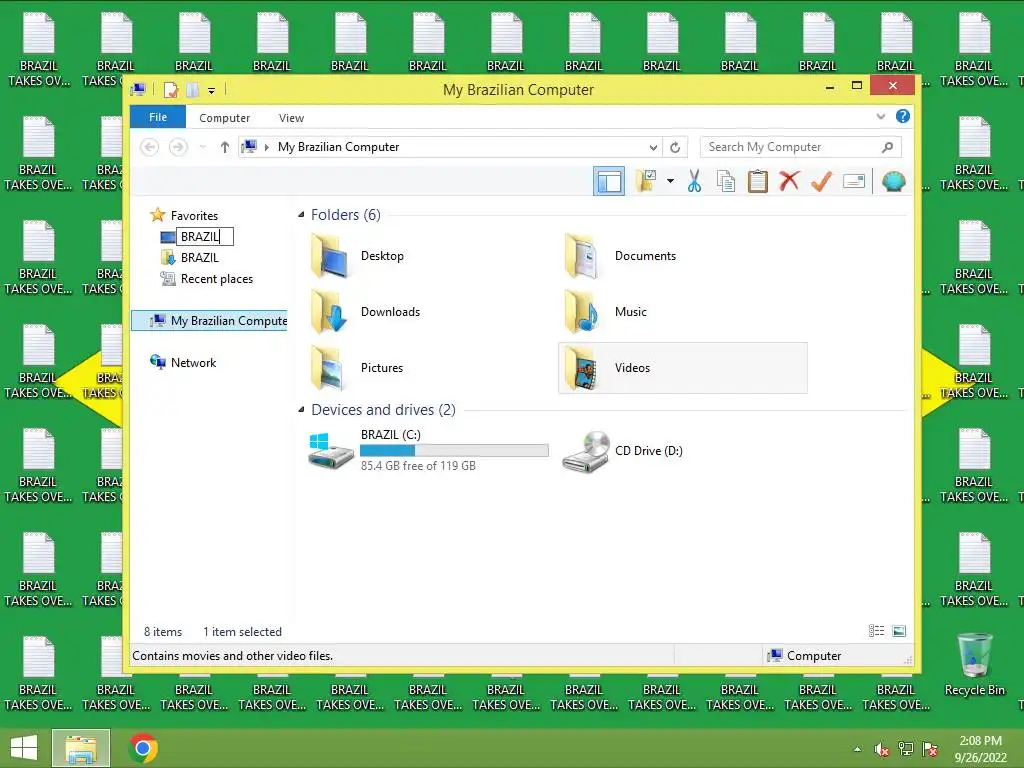Switch to details view in status bar
The image size is (1024, 768).
876,631
